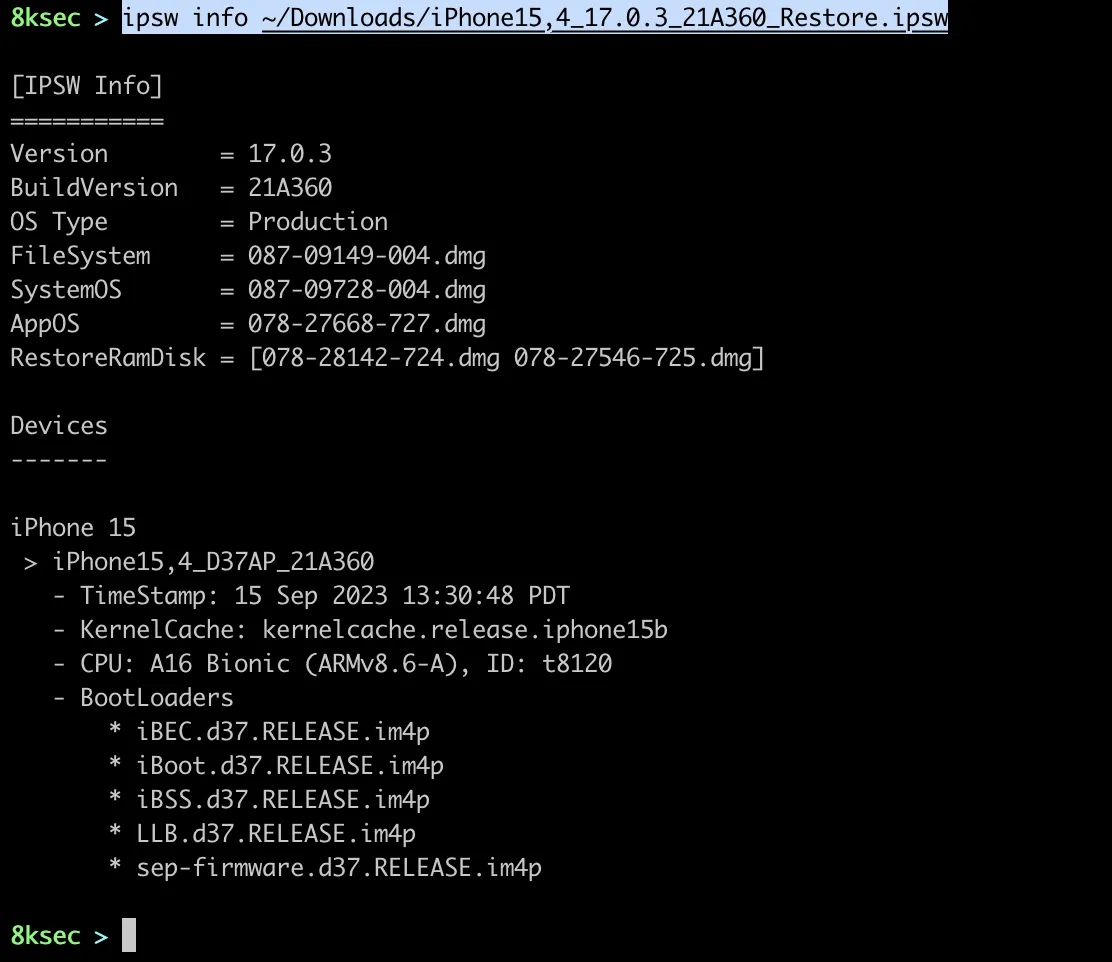Click the TimeStamp line dated 15 Sep 2023
1112x962 pixels.
point(324,596)
